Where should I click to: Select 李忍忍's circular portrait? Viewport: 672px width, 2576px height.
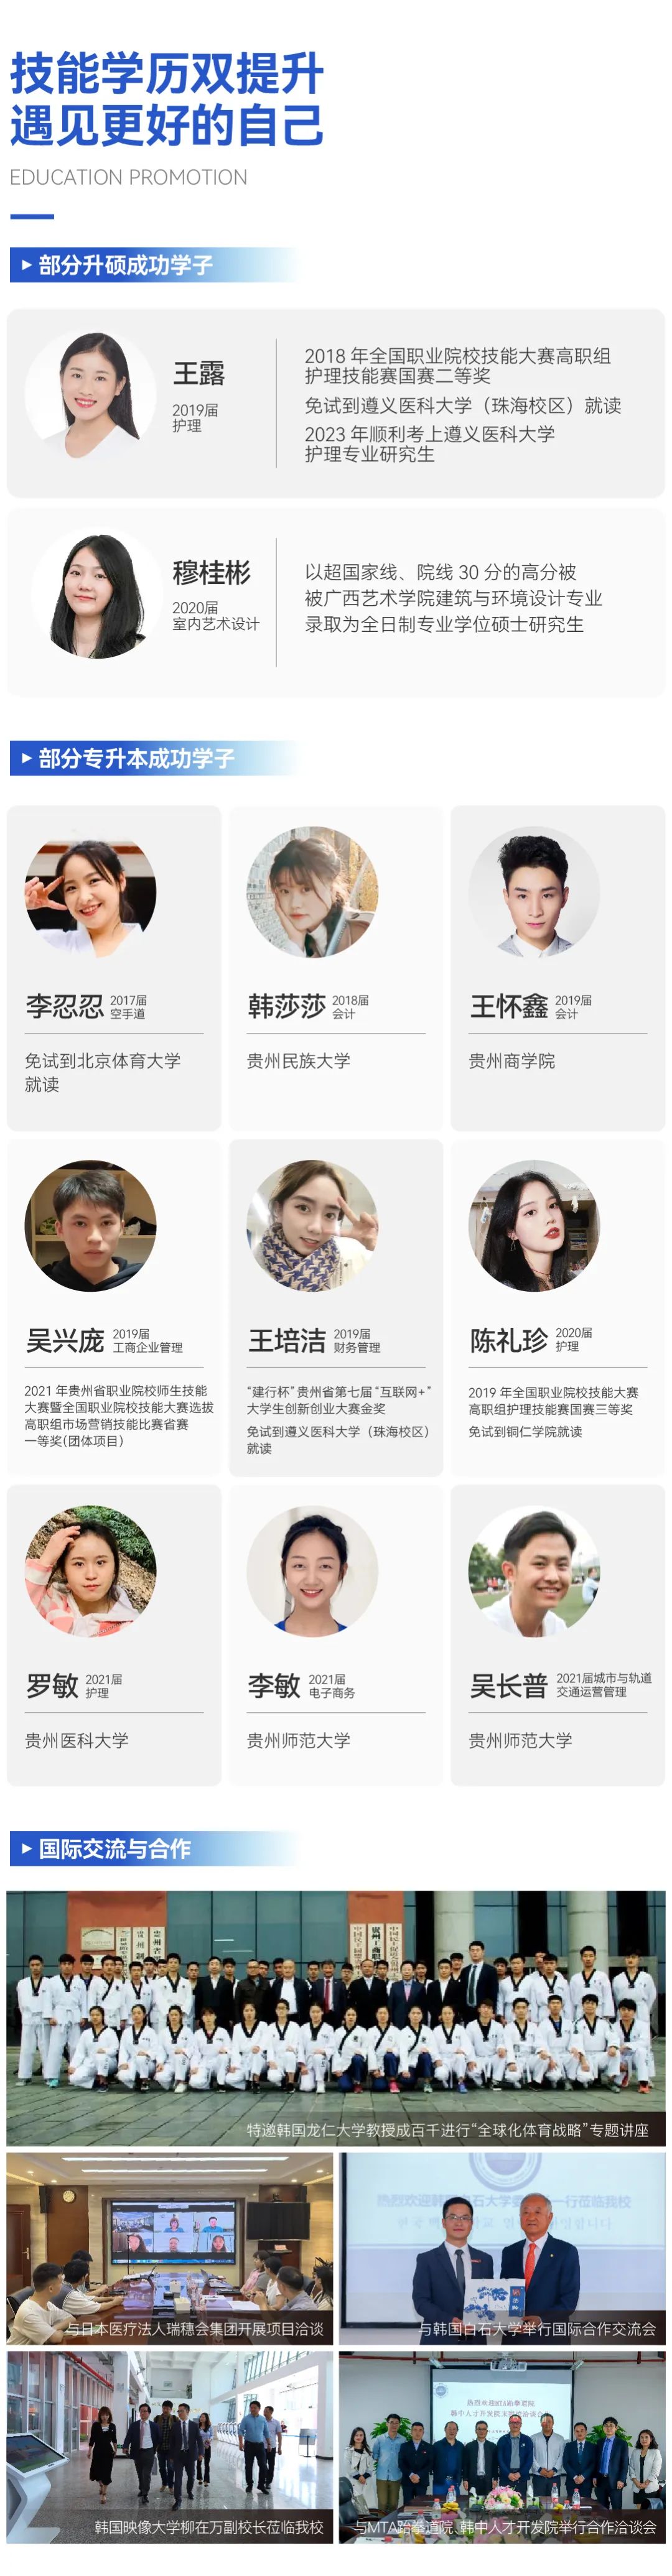tap(90, 892)
